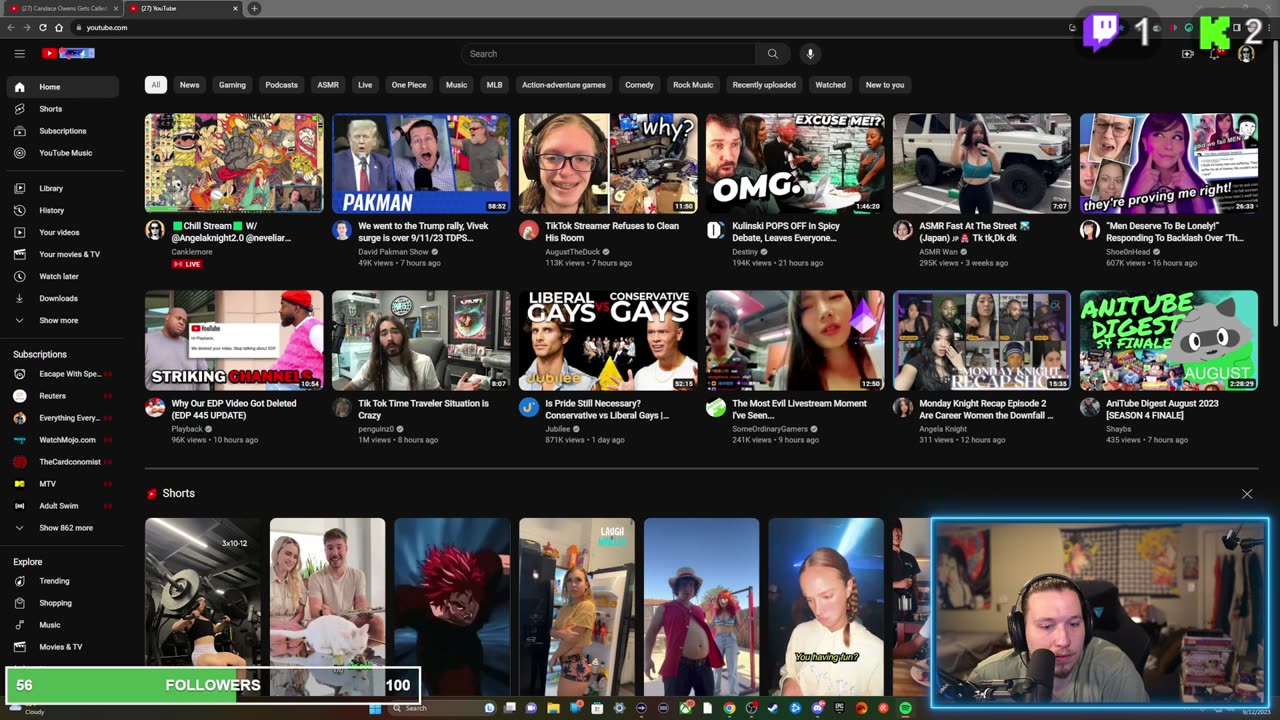Open the PAKMAN video thumbnail
The height and width of the screenshot is (720, 1280).
(x=421, y=163)
